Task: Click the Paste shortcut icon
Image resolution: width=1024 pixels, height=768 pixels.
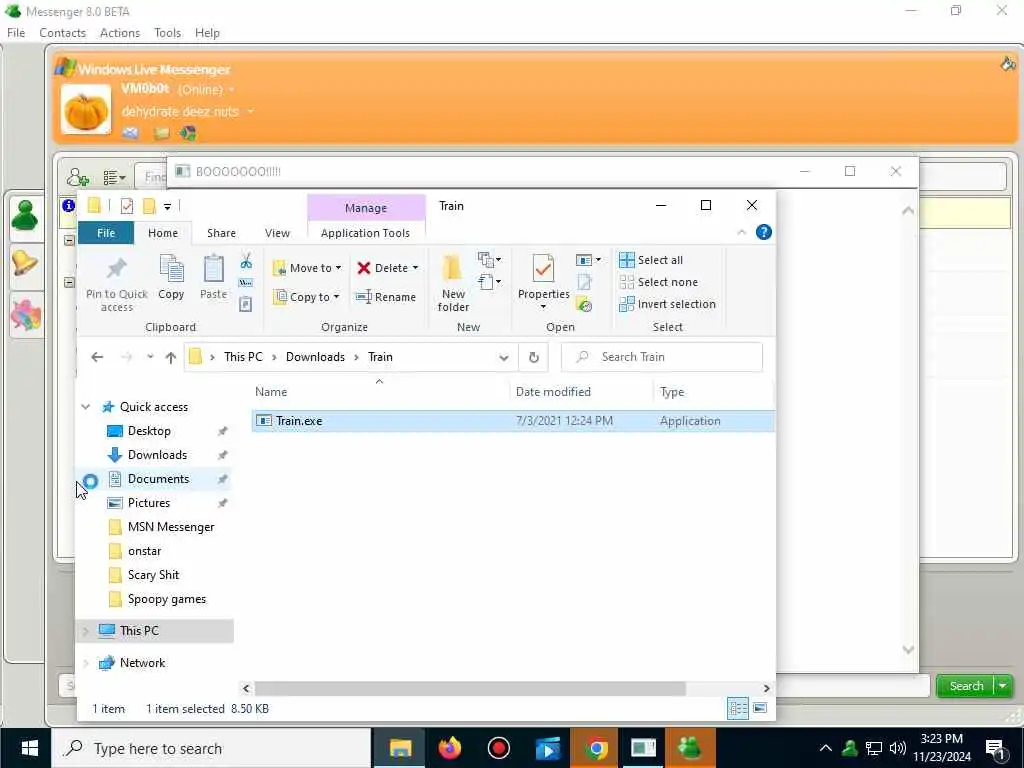Action: click(x=246, y=304)
